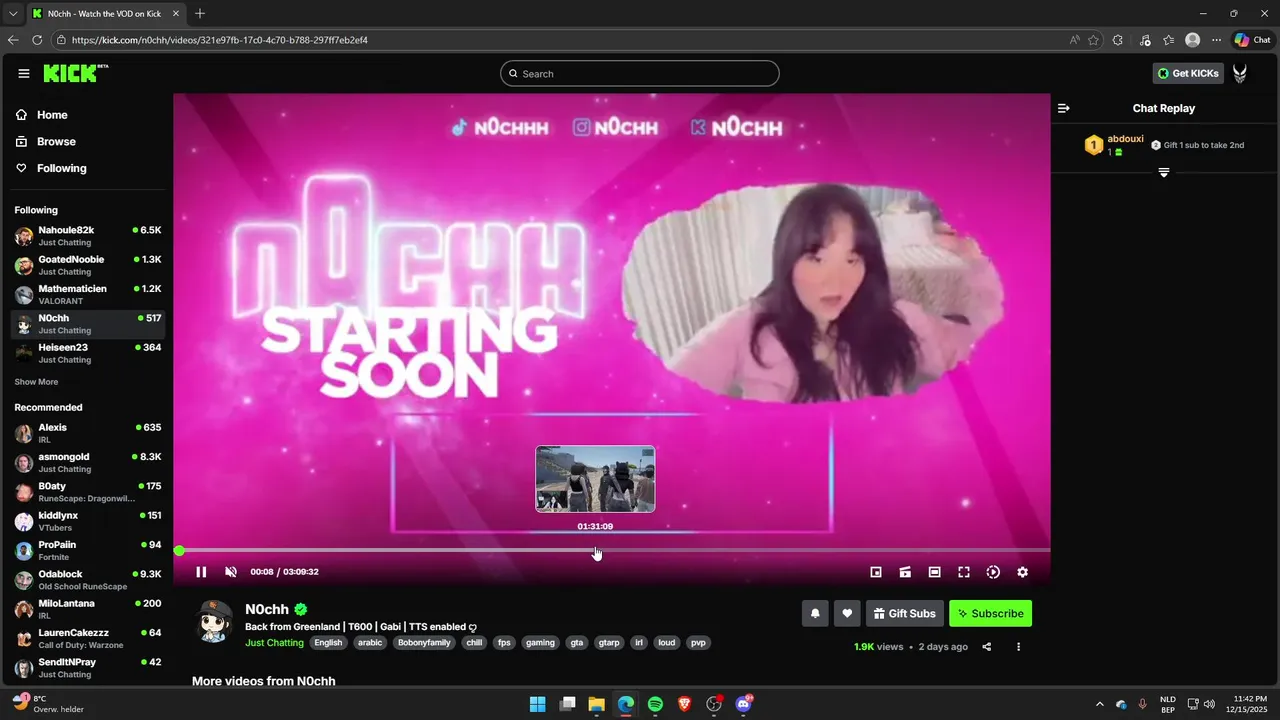The width and height of the screenshot is (1280, 720).
Task: Open browser tab list dropdown
Action: [x=13, y=14]
